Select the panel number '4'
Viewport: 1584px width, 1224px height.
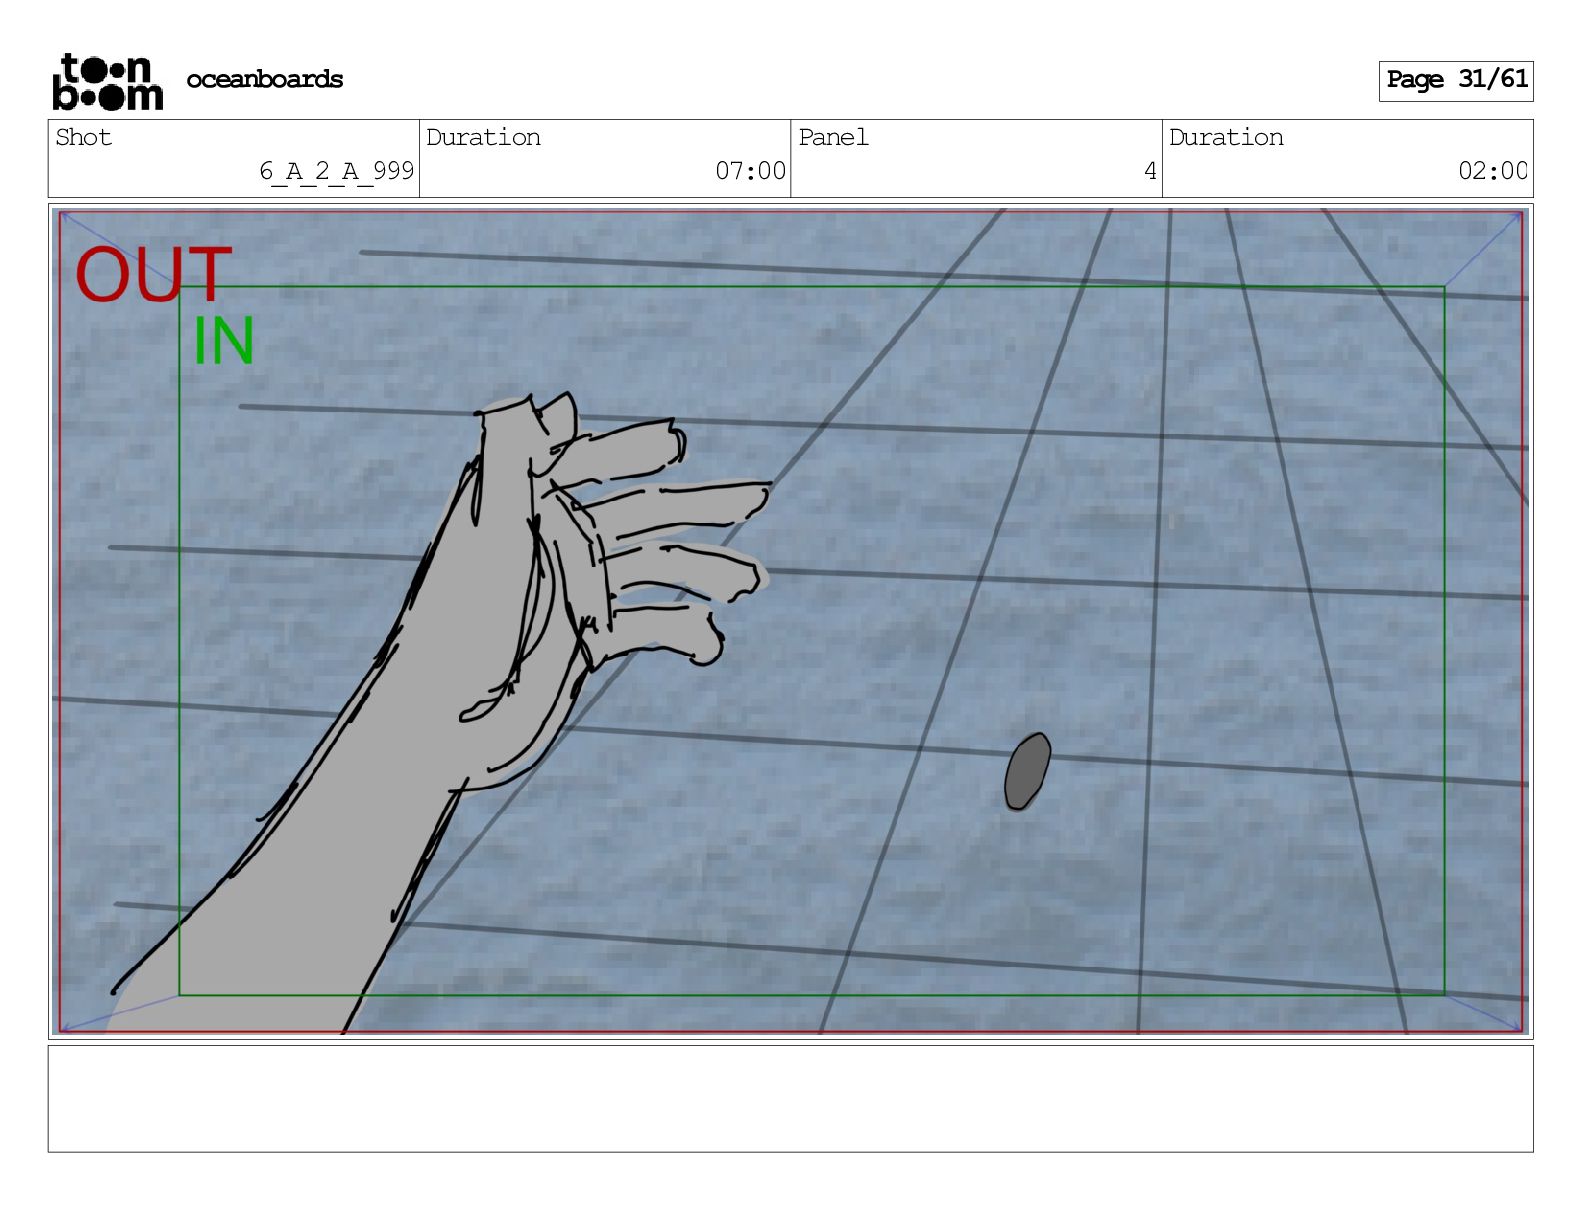(x=1150, y=171)
